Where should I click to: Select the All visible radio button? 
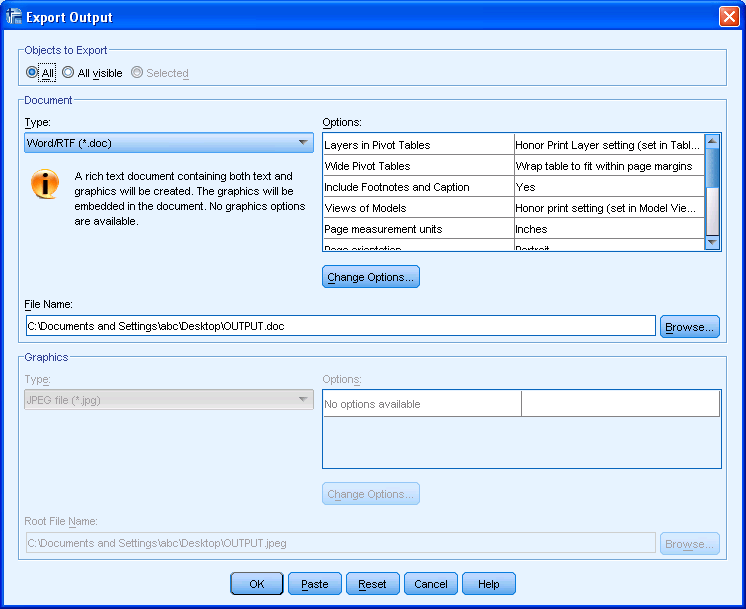click(x=68, y=73)
